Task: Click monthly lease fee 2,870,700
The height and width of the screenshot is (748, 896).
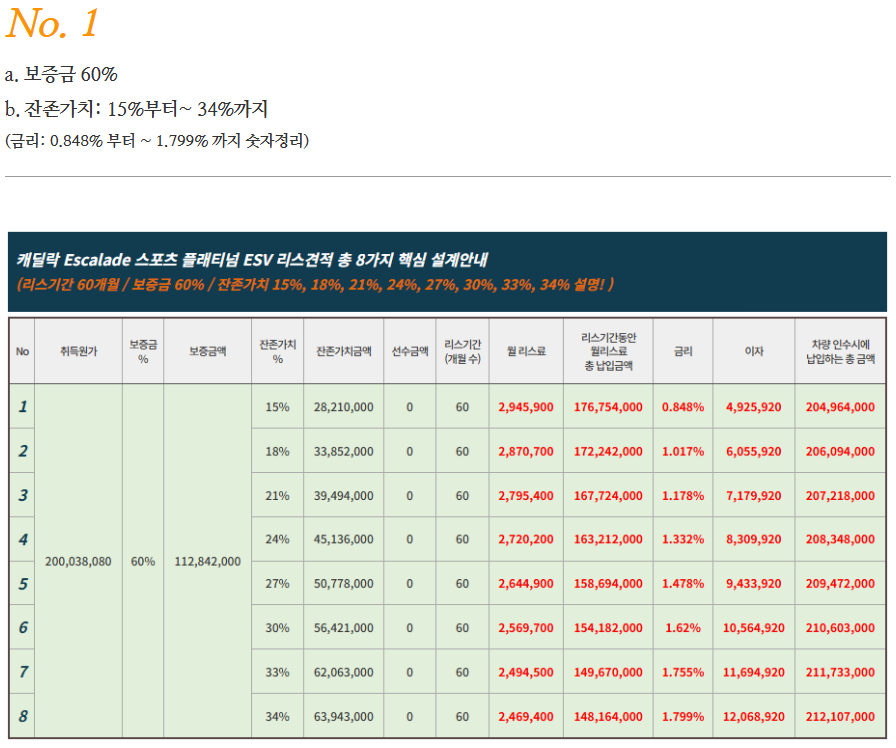Action: point(526,451)
